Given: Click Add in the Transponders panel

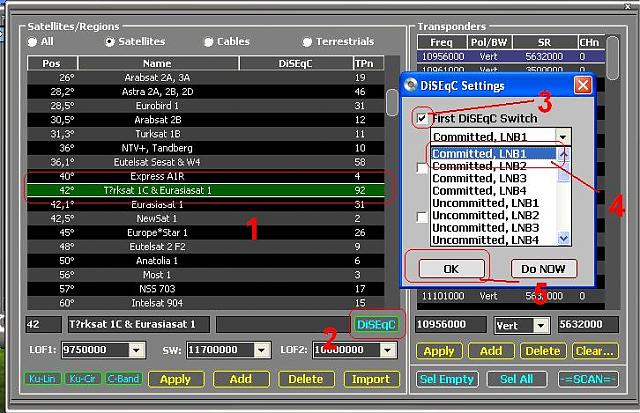Looking at the screenshot, I should pos(491,351).
